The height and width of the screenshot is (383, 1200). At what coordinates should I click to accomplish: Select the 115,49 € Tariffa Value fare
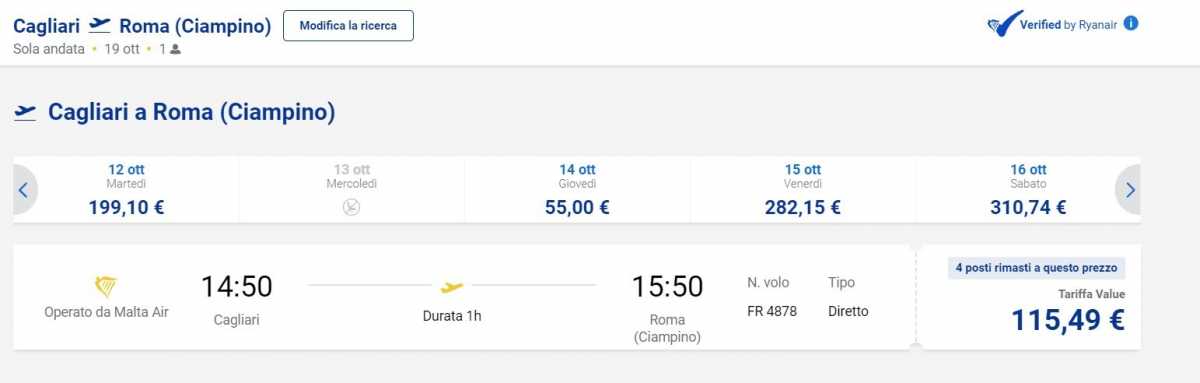click(1030, 297)
